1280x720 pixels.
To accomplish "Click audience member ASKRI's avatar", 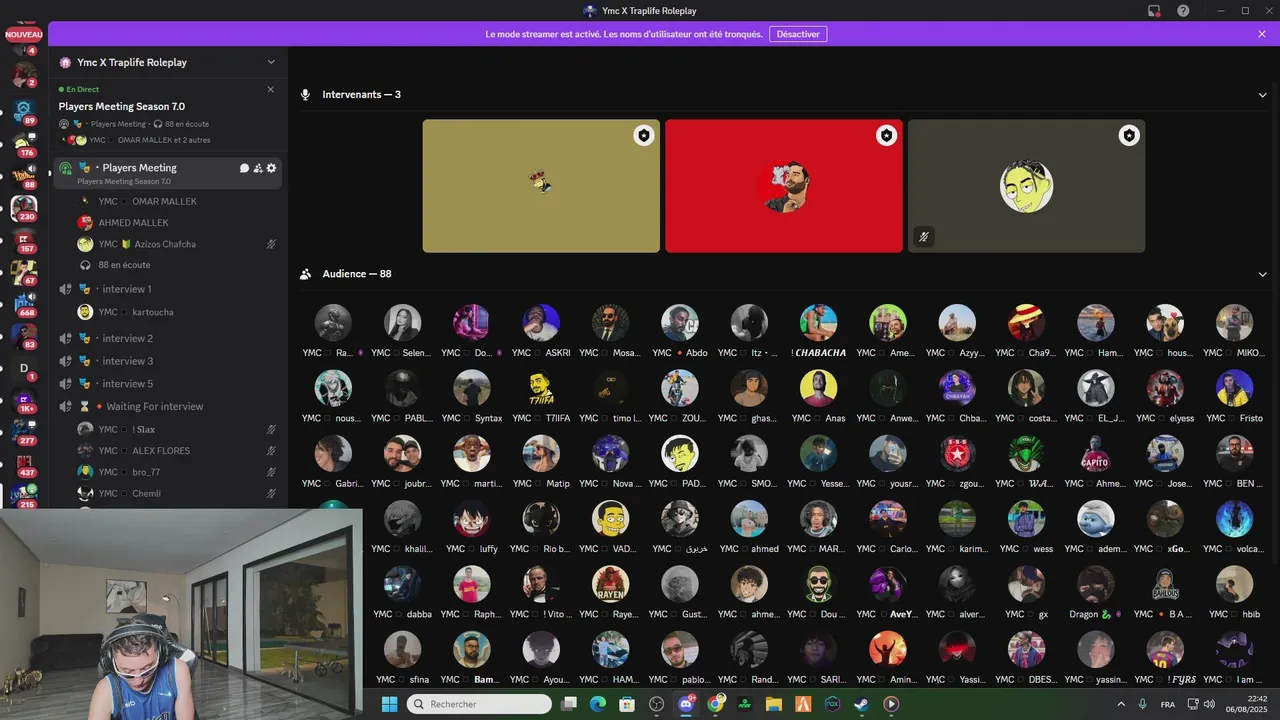I will (541, 323).
